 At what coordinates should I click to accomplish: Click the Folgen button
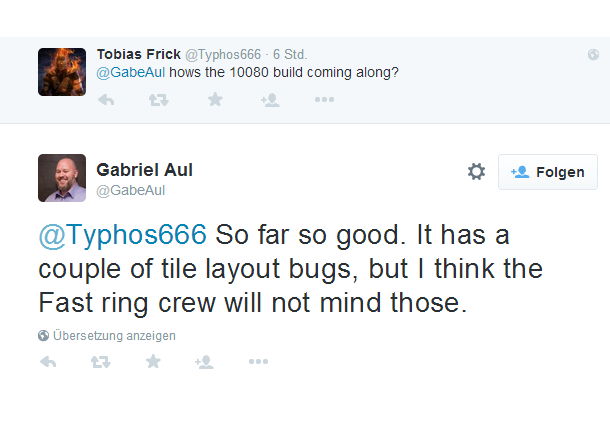pos(548,172)
